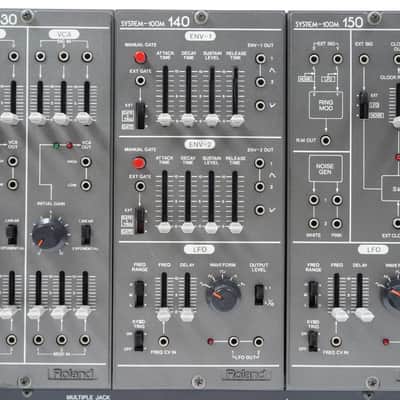
Task: Click LFO OUT jack 1 on module 140
Action: [x=233, y=341]
